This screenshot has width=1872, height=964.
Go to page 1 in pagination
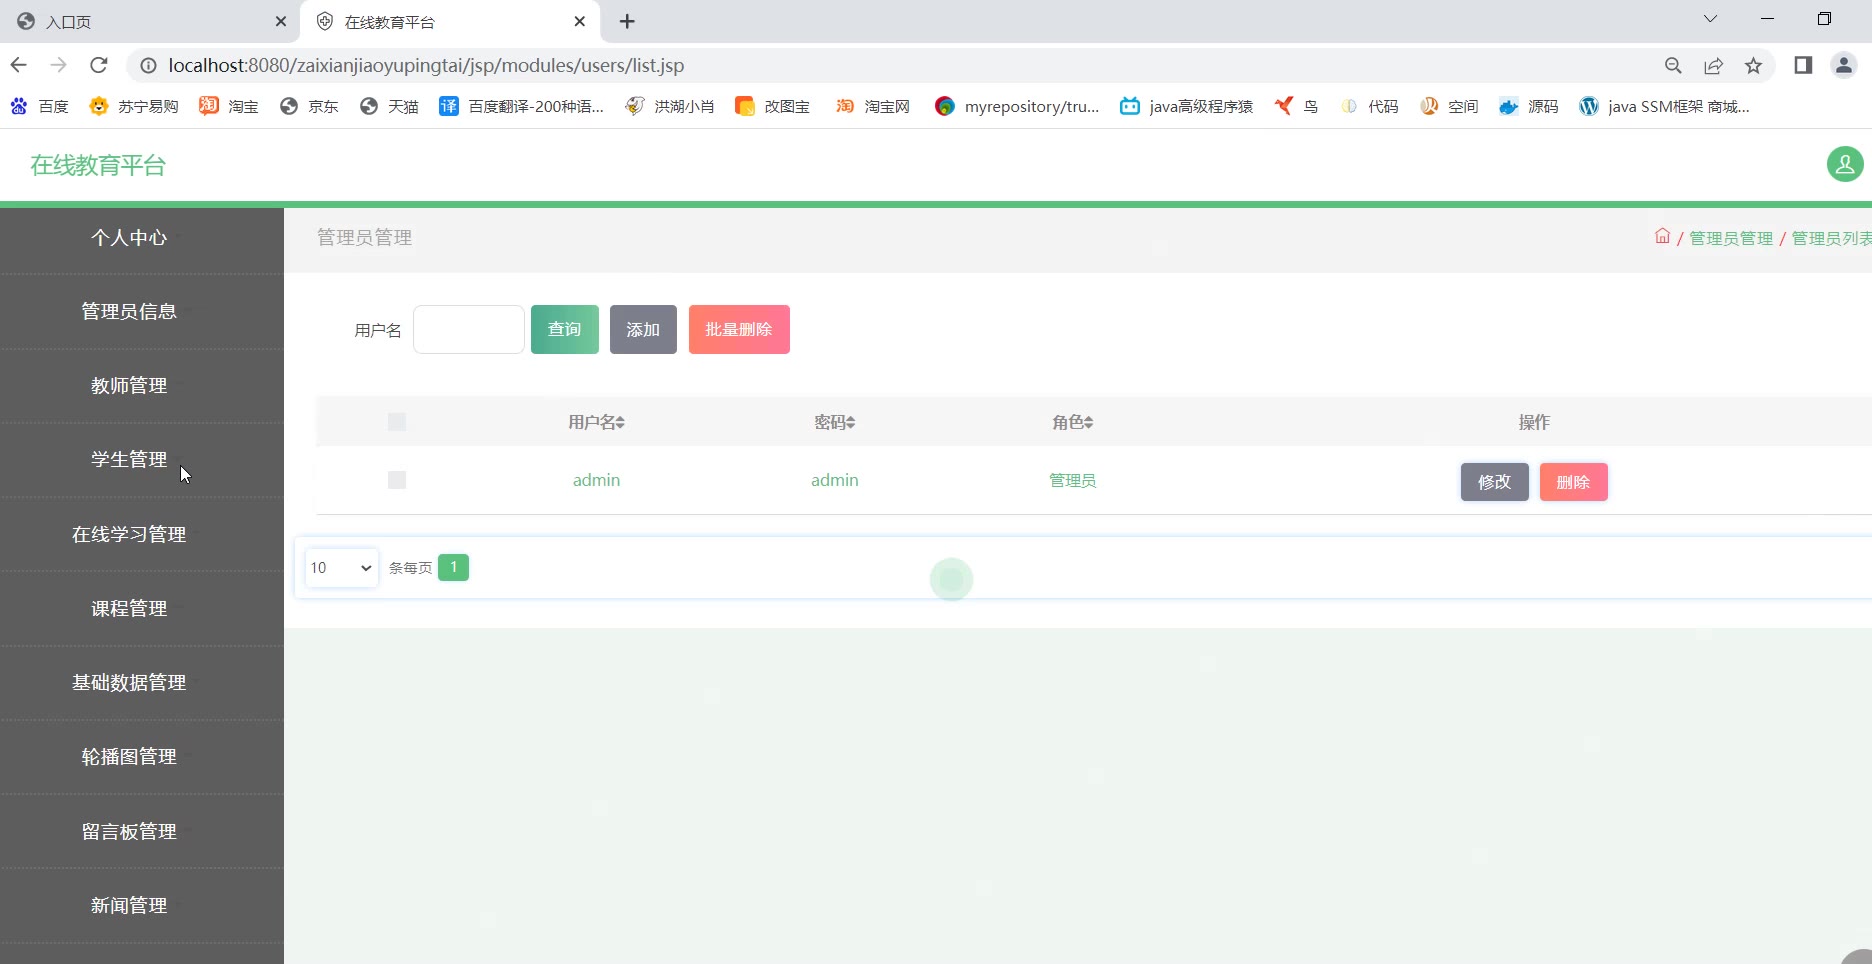tap(453, 568)
